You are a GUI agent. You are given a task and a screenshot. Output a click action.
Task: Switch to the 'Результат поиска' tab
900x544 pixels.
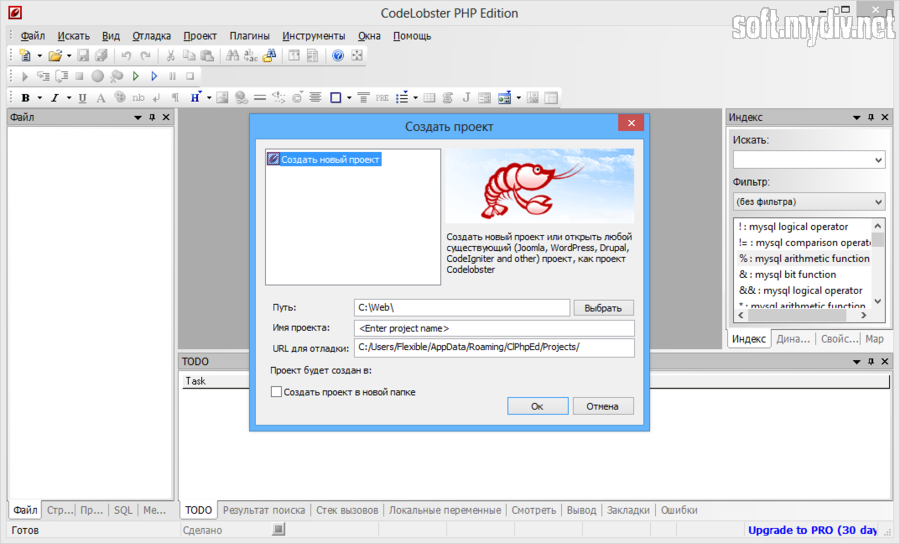[264, 510]
